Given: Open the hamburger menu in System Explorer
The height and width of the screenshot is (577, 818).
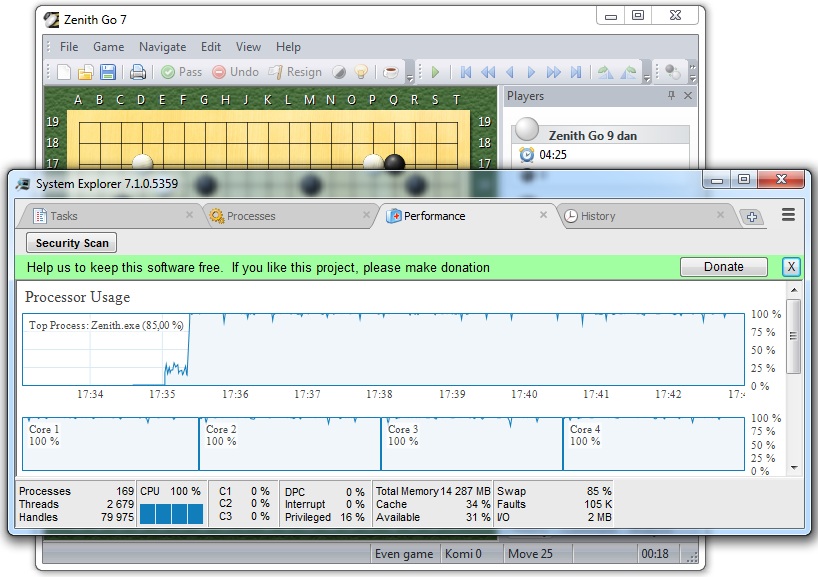Looking at the screenshot, I should pos(788,215).
